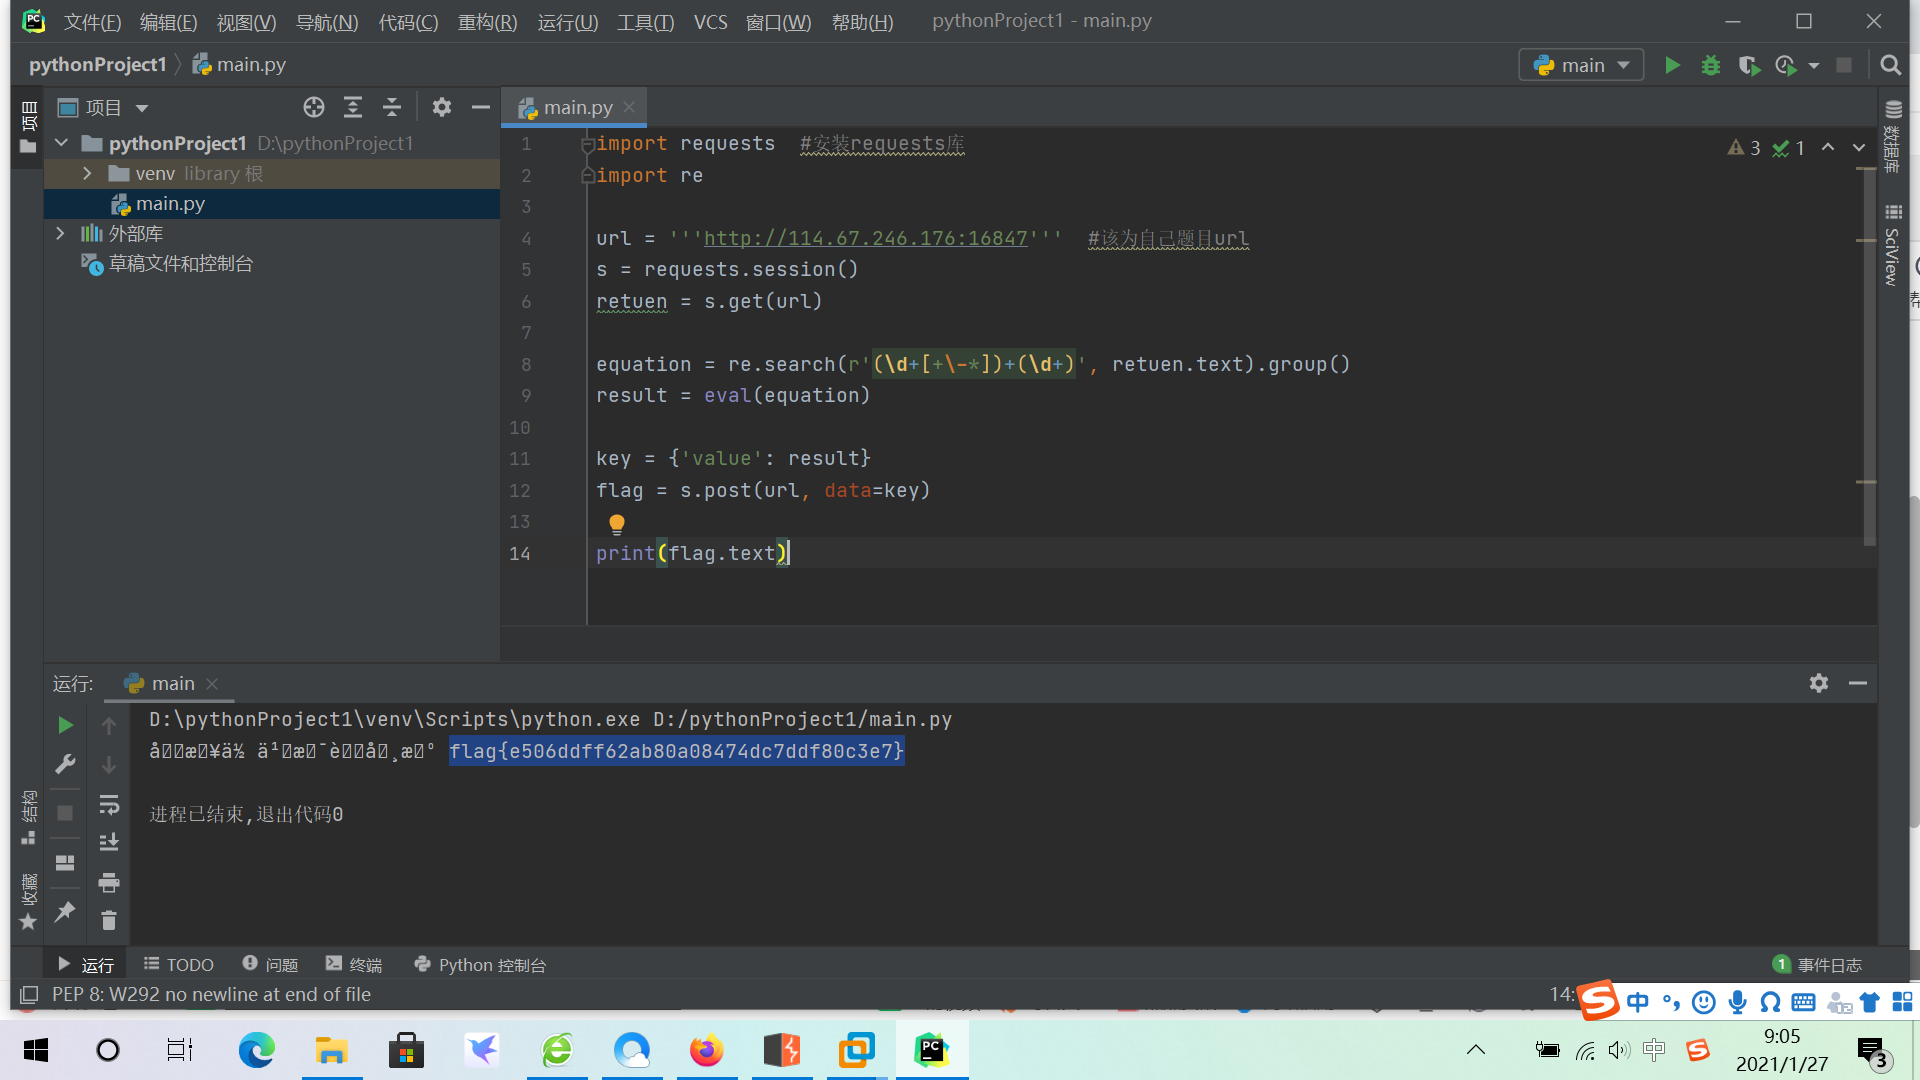Screen dimensions: 1920x1080
Task: Click the URL link on line 4
Action: tap(866, 238)
